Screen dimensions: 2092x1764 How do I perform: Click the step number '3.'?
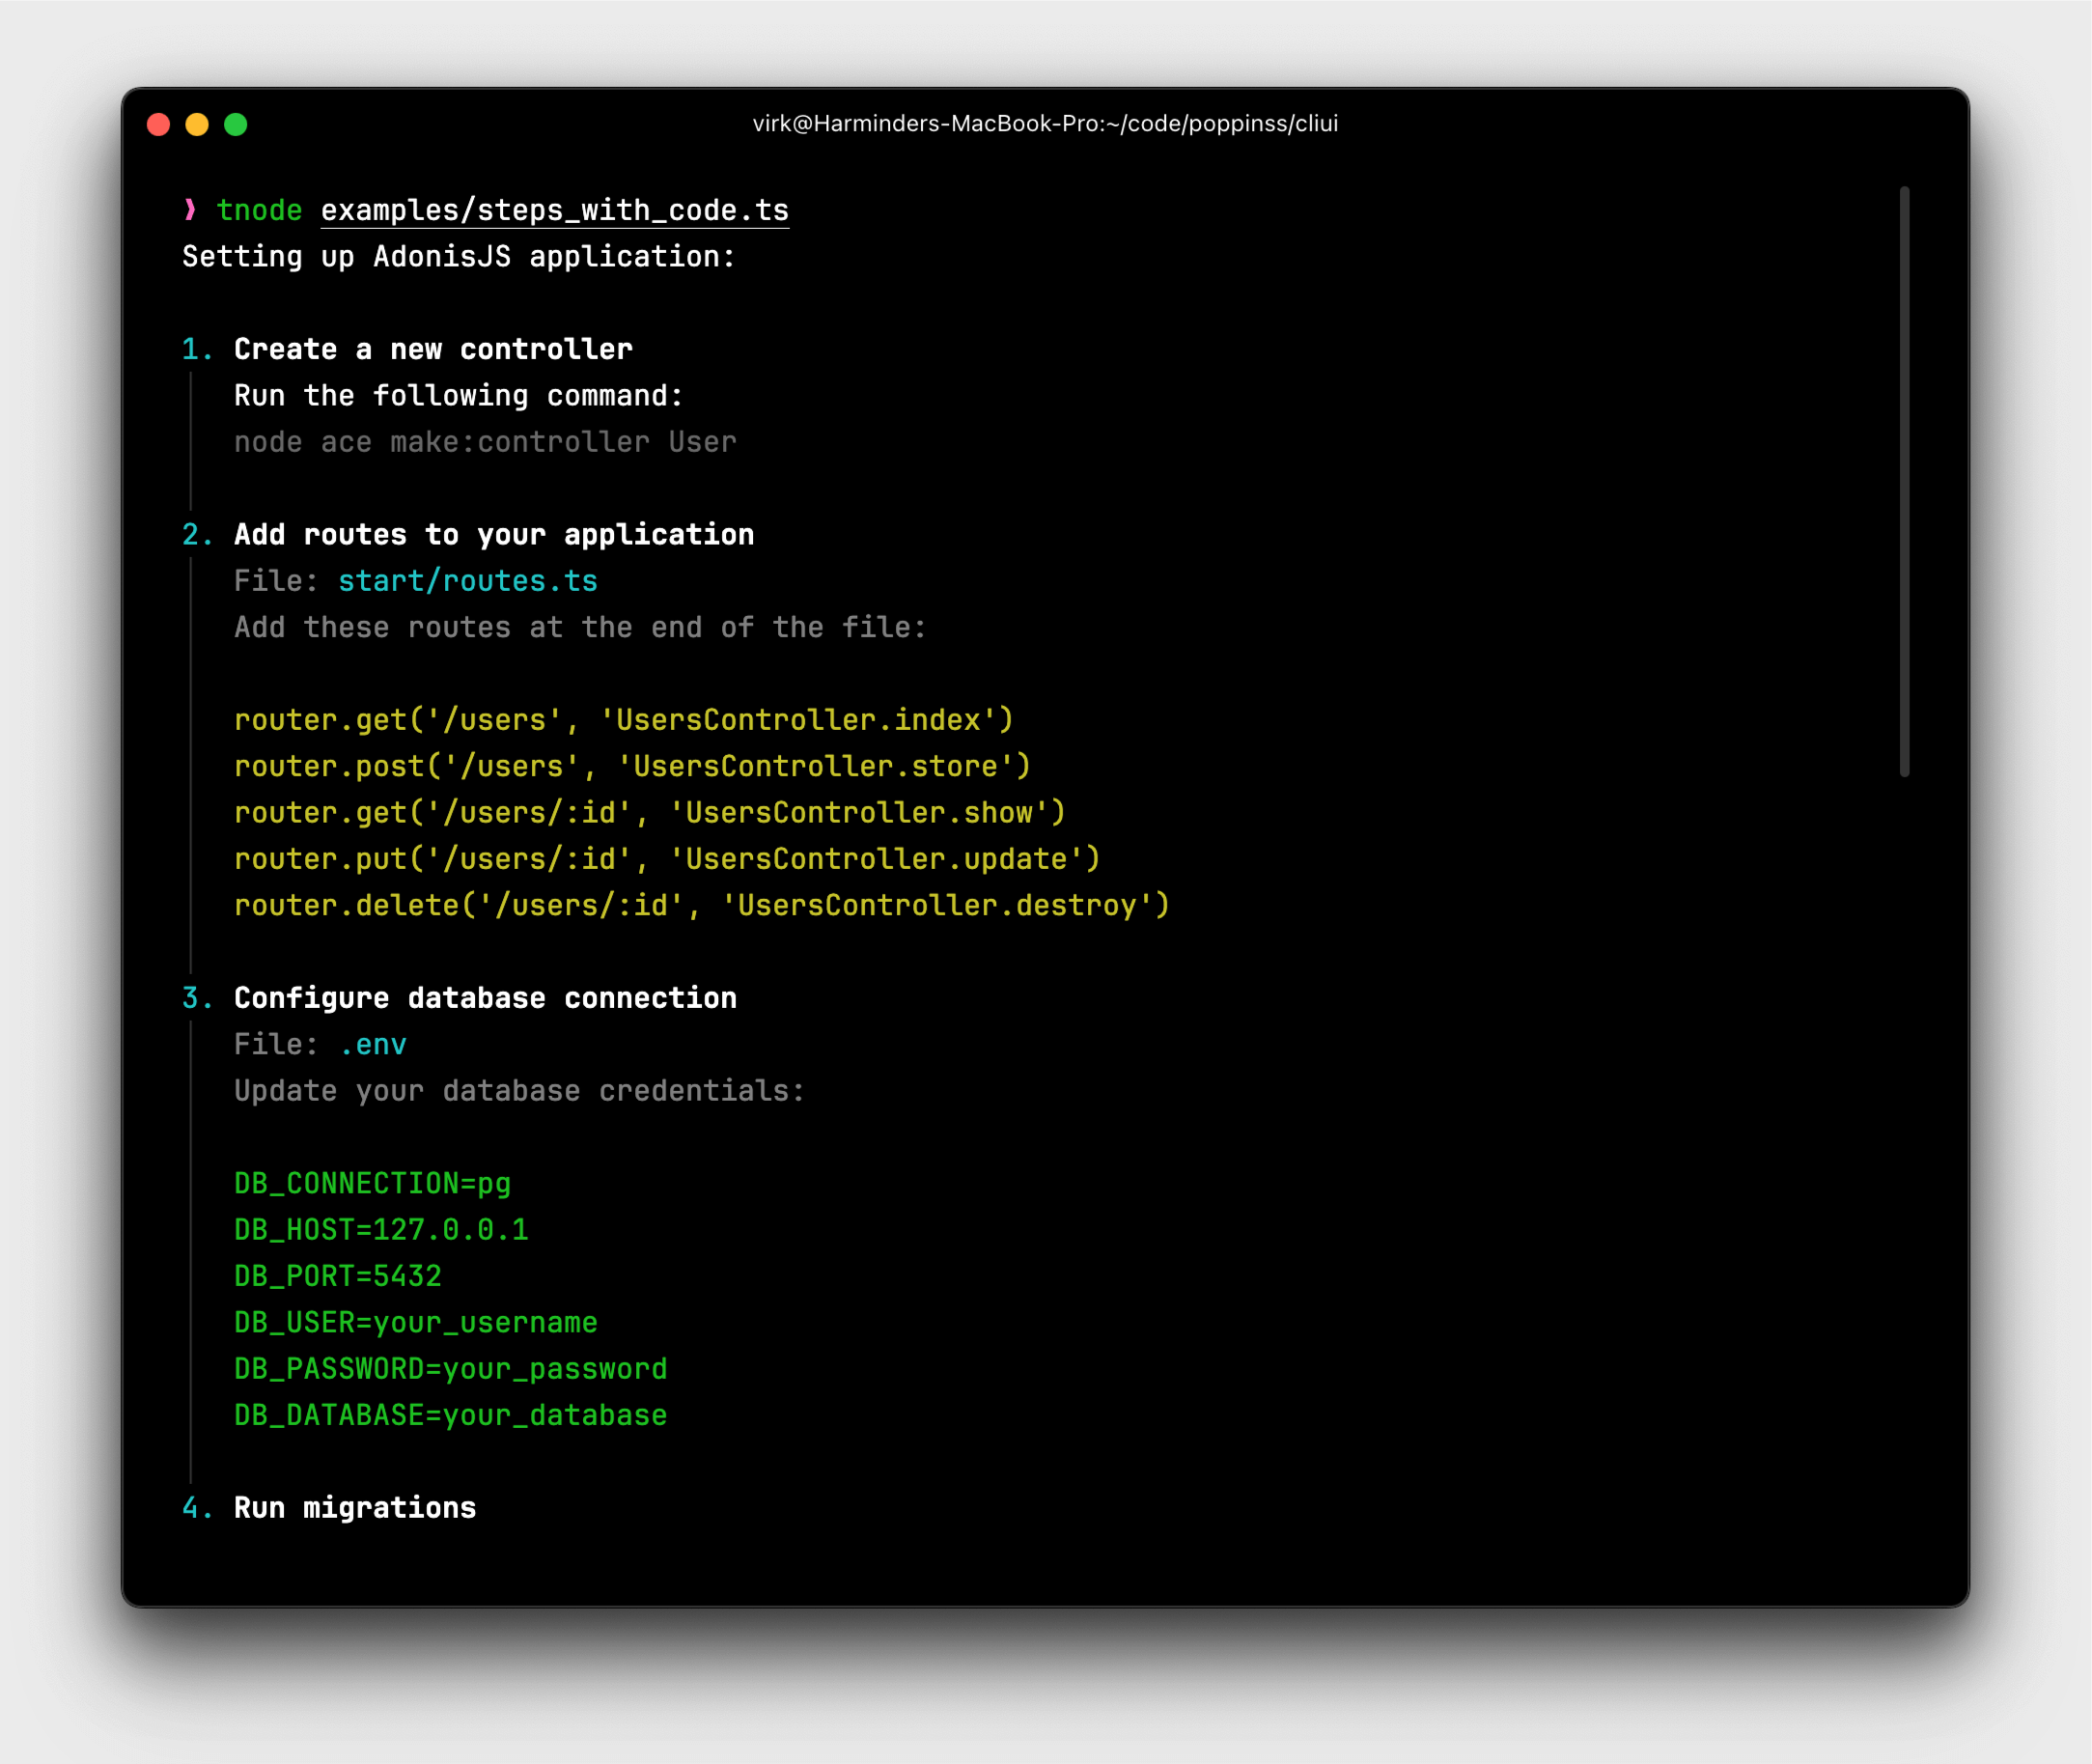click(197, 998)
